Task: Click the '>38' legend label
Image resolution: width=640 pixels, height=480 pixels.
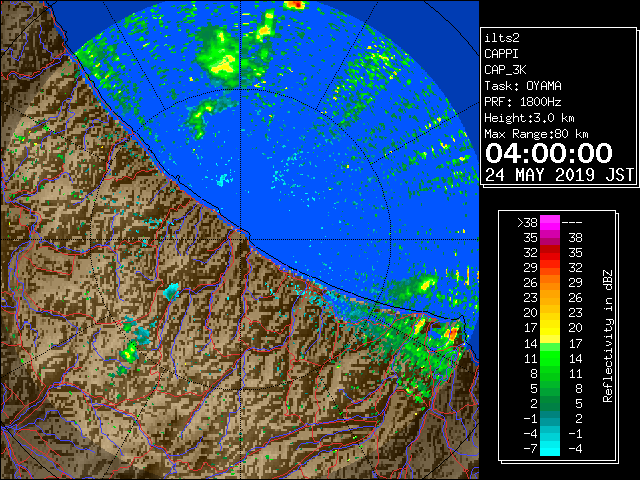Action: [527, 223]
